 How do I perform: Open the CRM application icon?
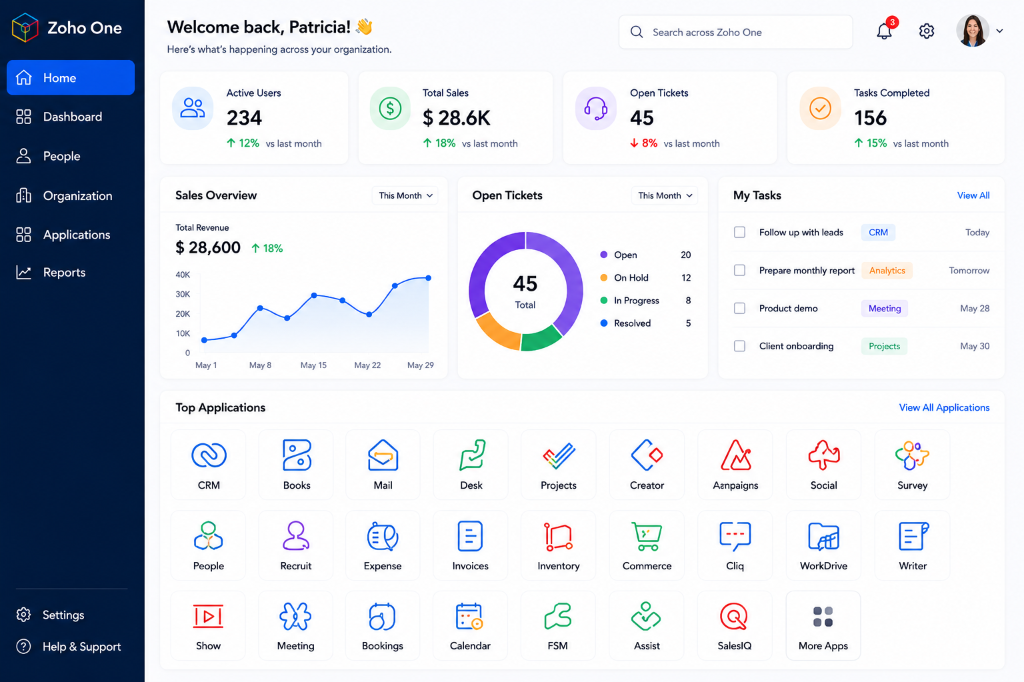[208, 464]
